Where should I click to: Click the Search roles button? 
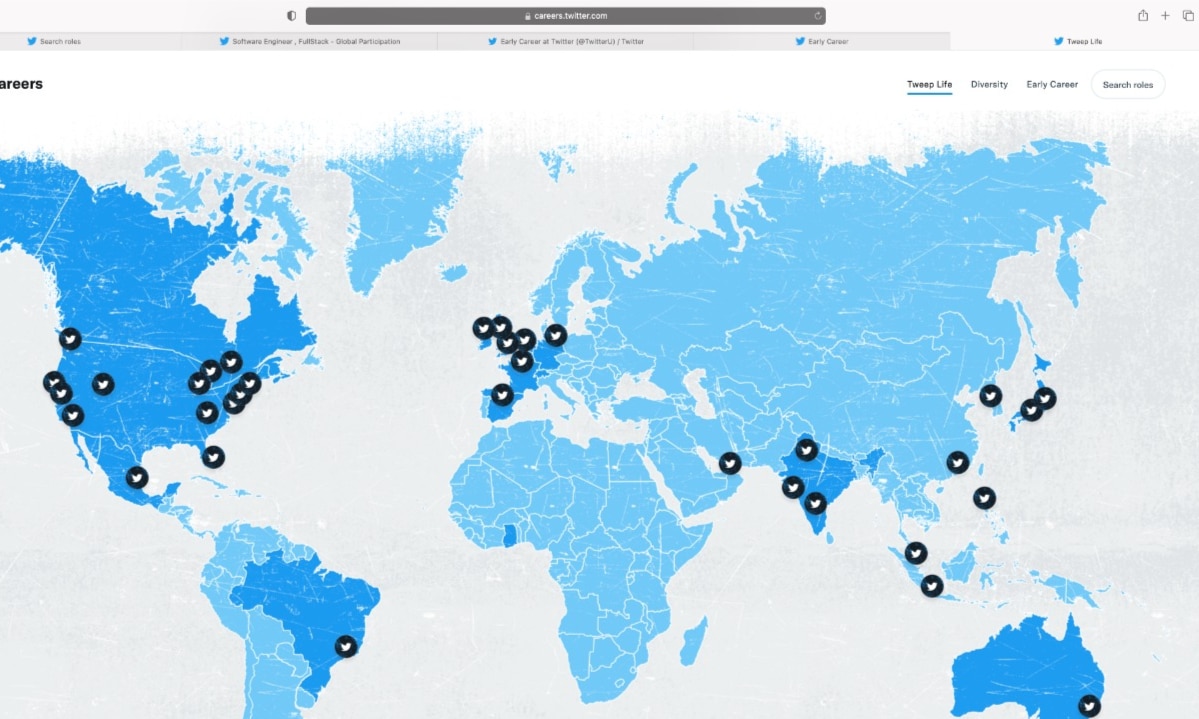pyautogui.click(x=1127, y=85)
